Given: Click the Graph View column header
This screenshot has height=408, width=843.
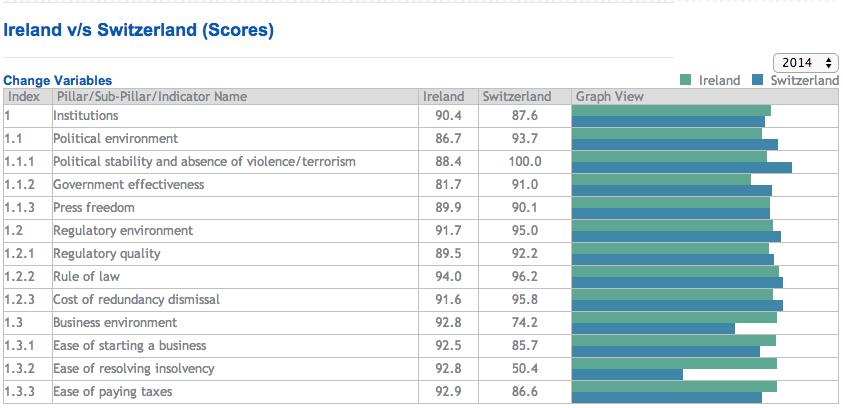Looking at the screenshot, I should (x=610, y=97).
